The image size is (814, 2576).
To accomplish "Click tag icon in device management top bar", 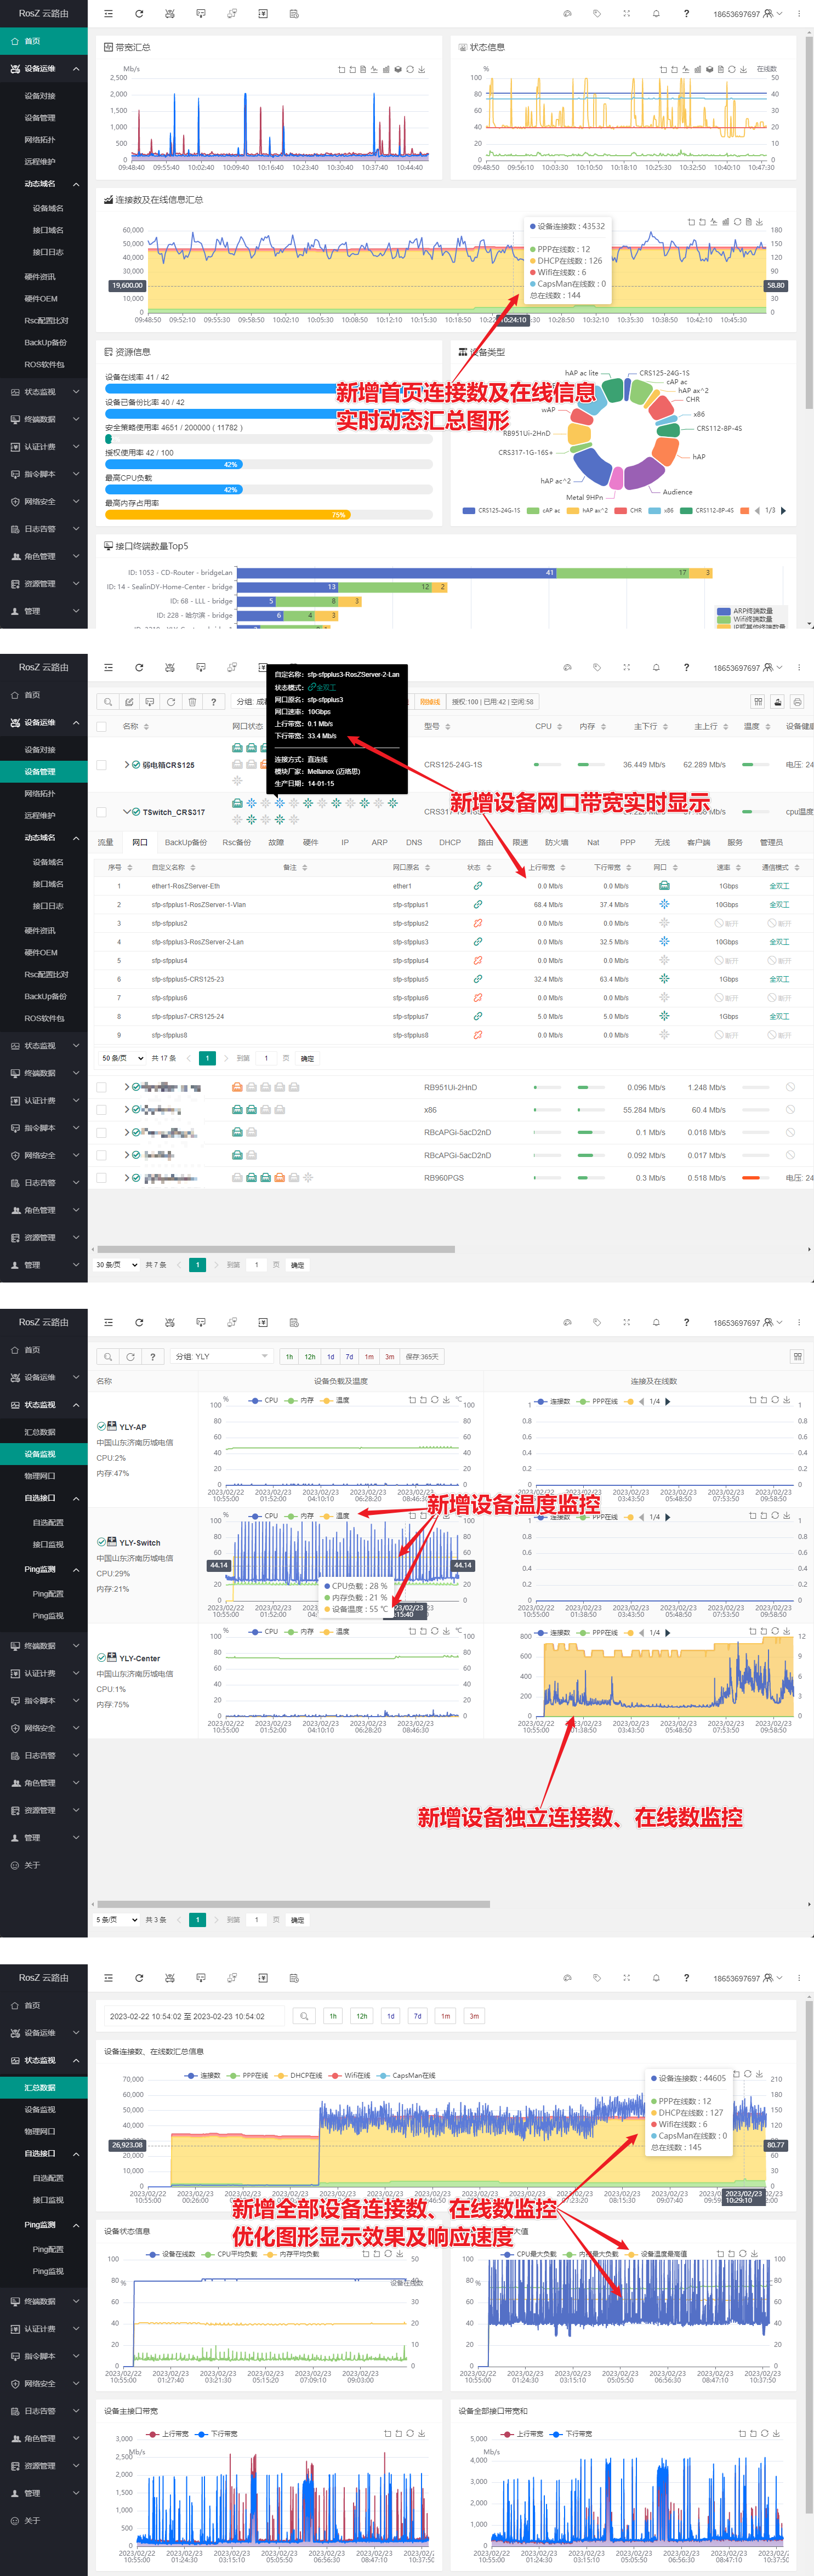I will [x=596, y=667].
